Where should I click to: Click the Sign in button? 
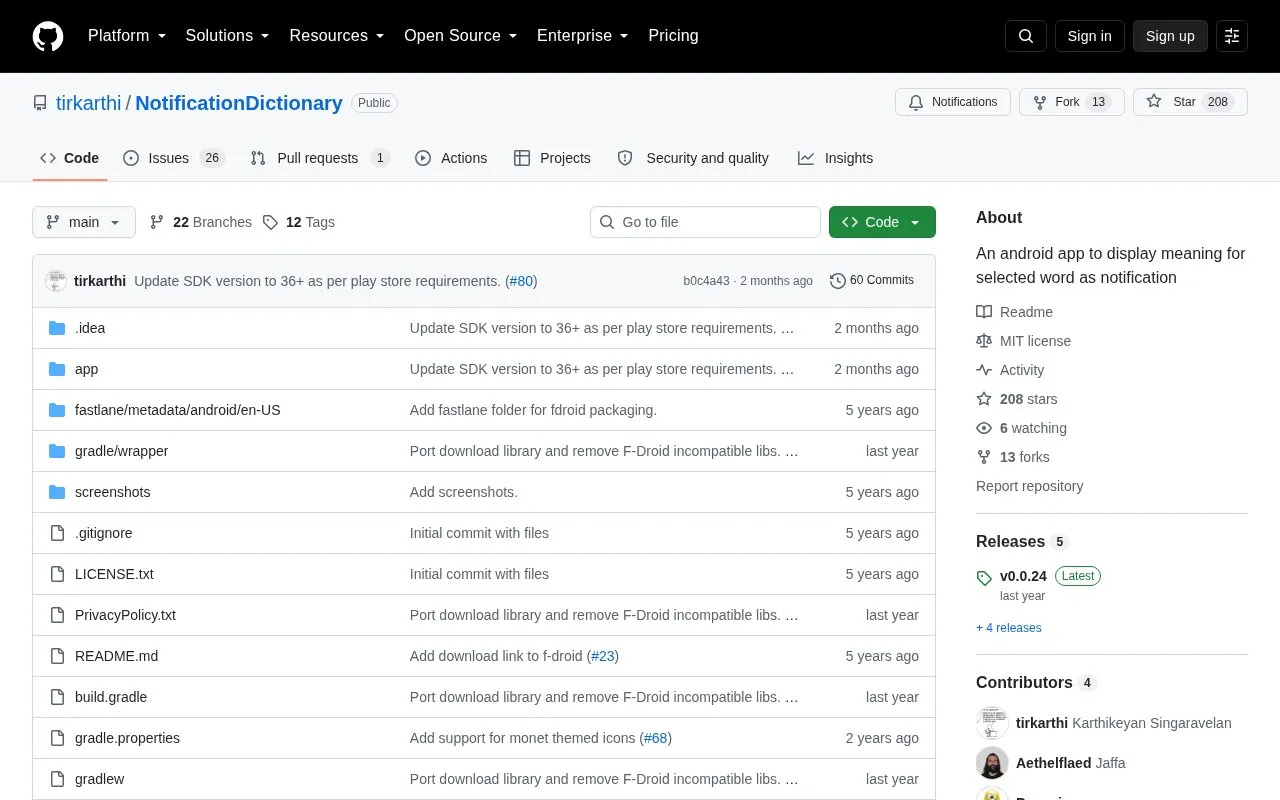[1089, 36]
